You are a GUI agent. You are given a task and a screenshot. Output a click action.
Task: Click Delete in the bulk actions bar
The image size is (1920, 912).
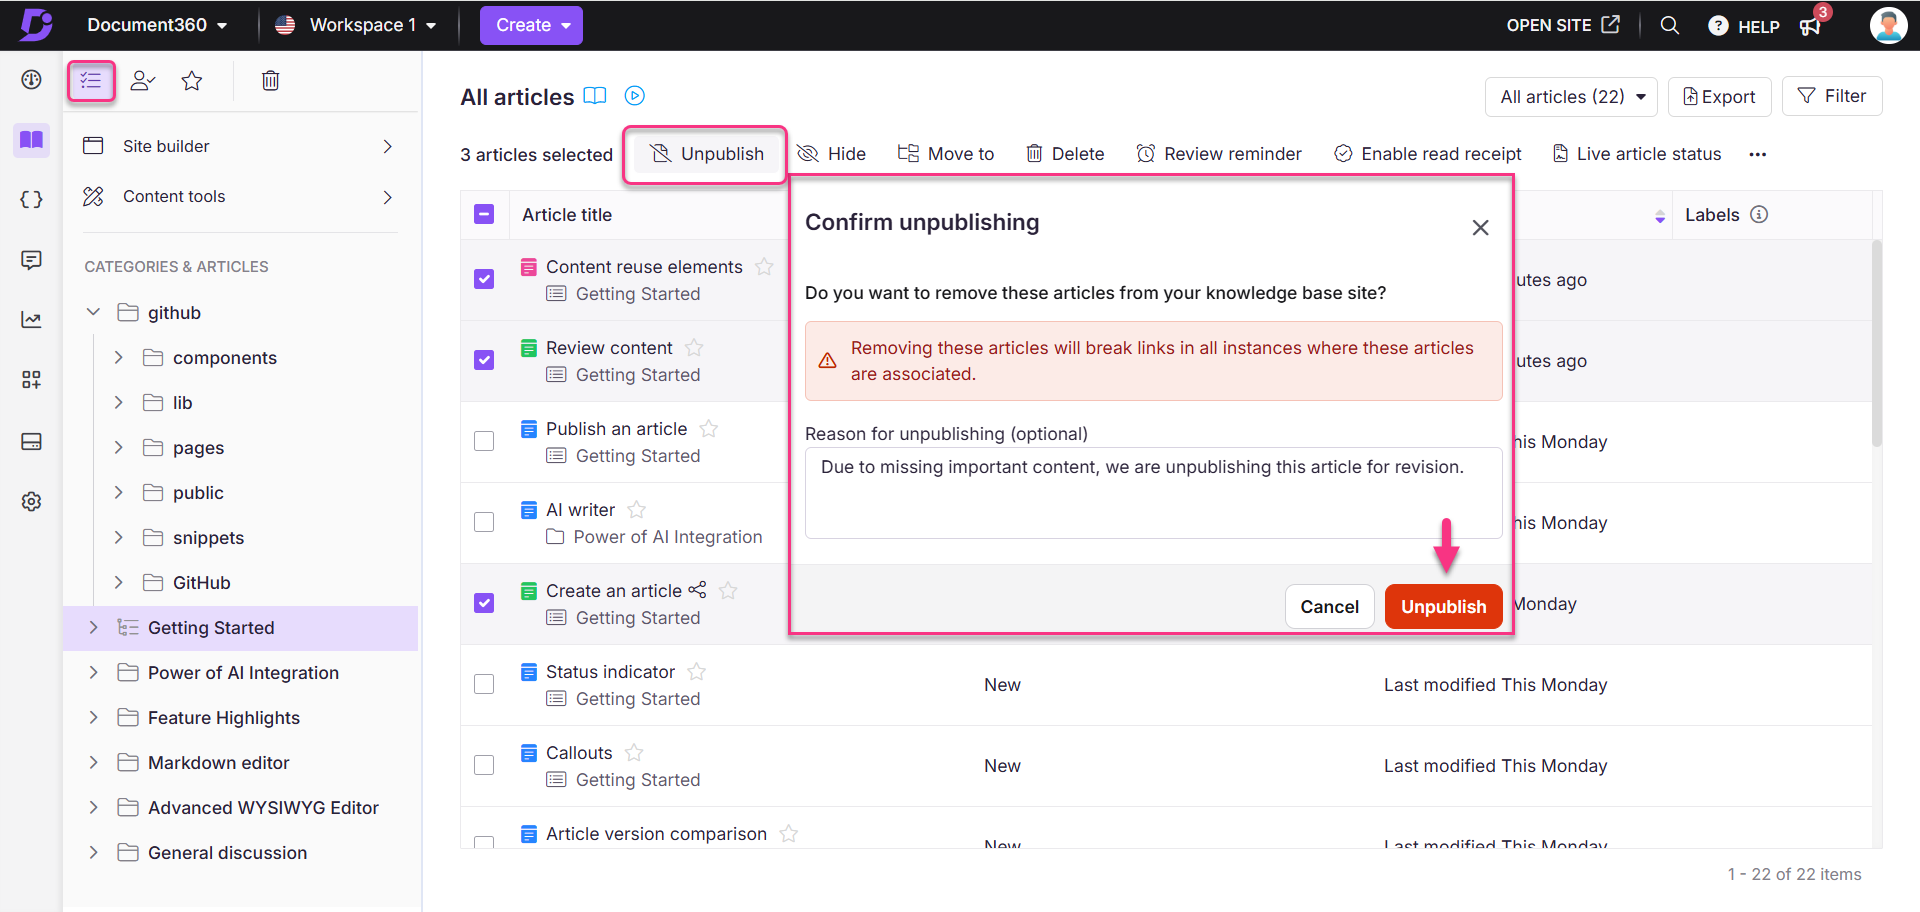[1066, 154]
